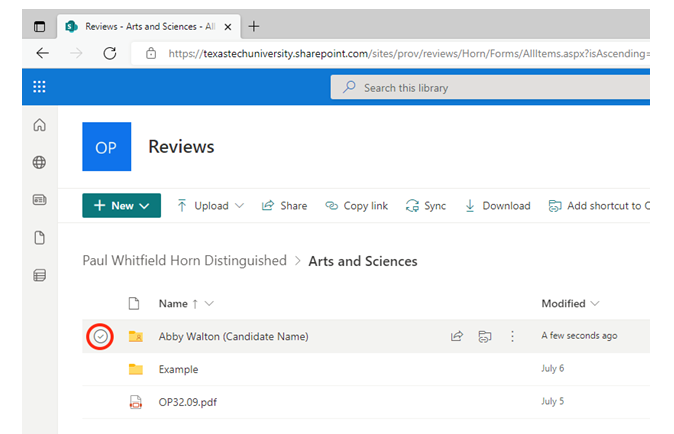Open the New dropdown button
The height and width of the screenshot is (434, 674).
[x=122, y=205]
